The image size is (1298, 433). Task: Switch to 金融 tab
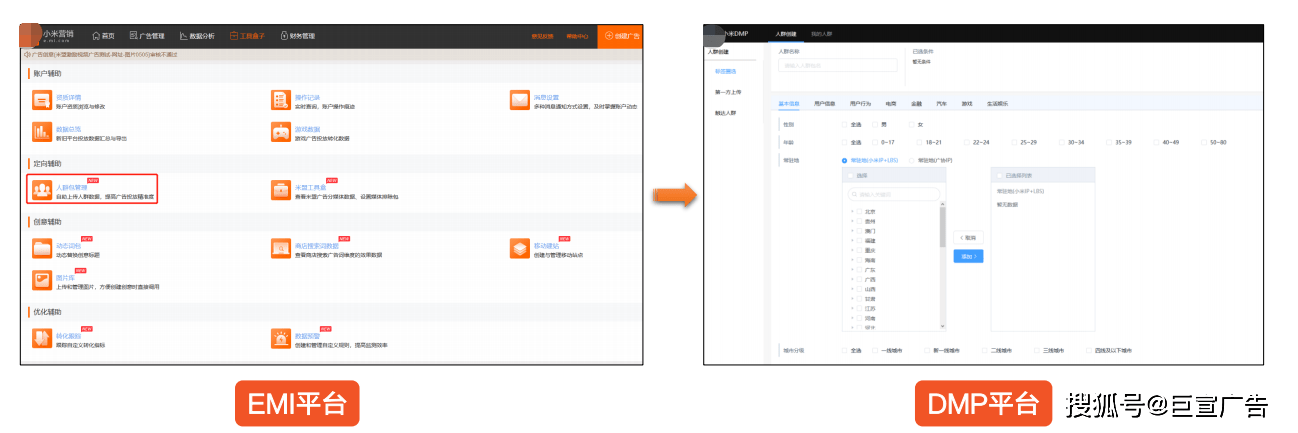click(x=916, y=103)
